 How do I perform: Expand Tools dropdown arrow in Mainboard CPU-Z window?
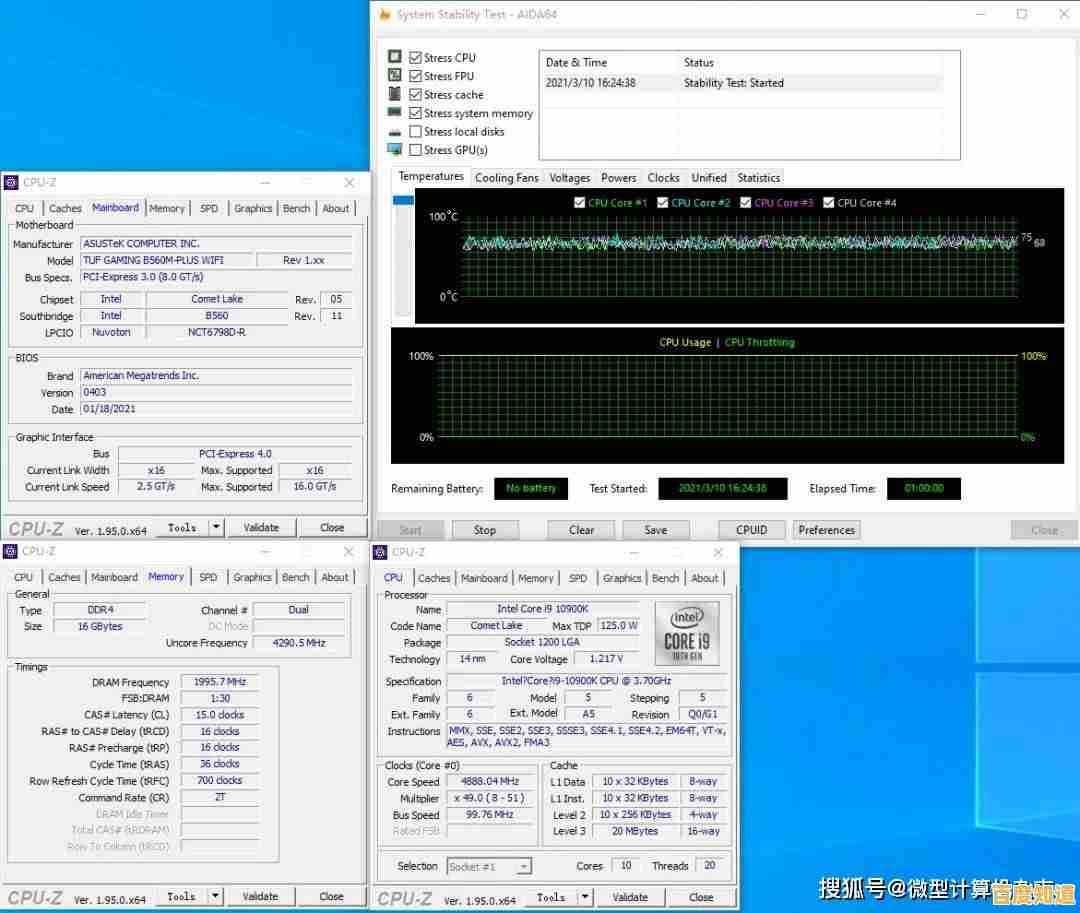coord(216,528)
